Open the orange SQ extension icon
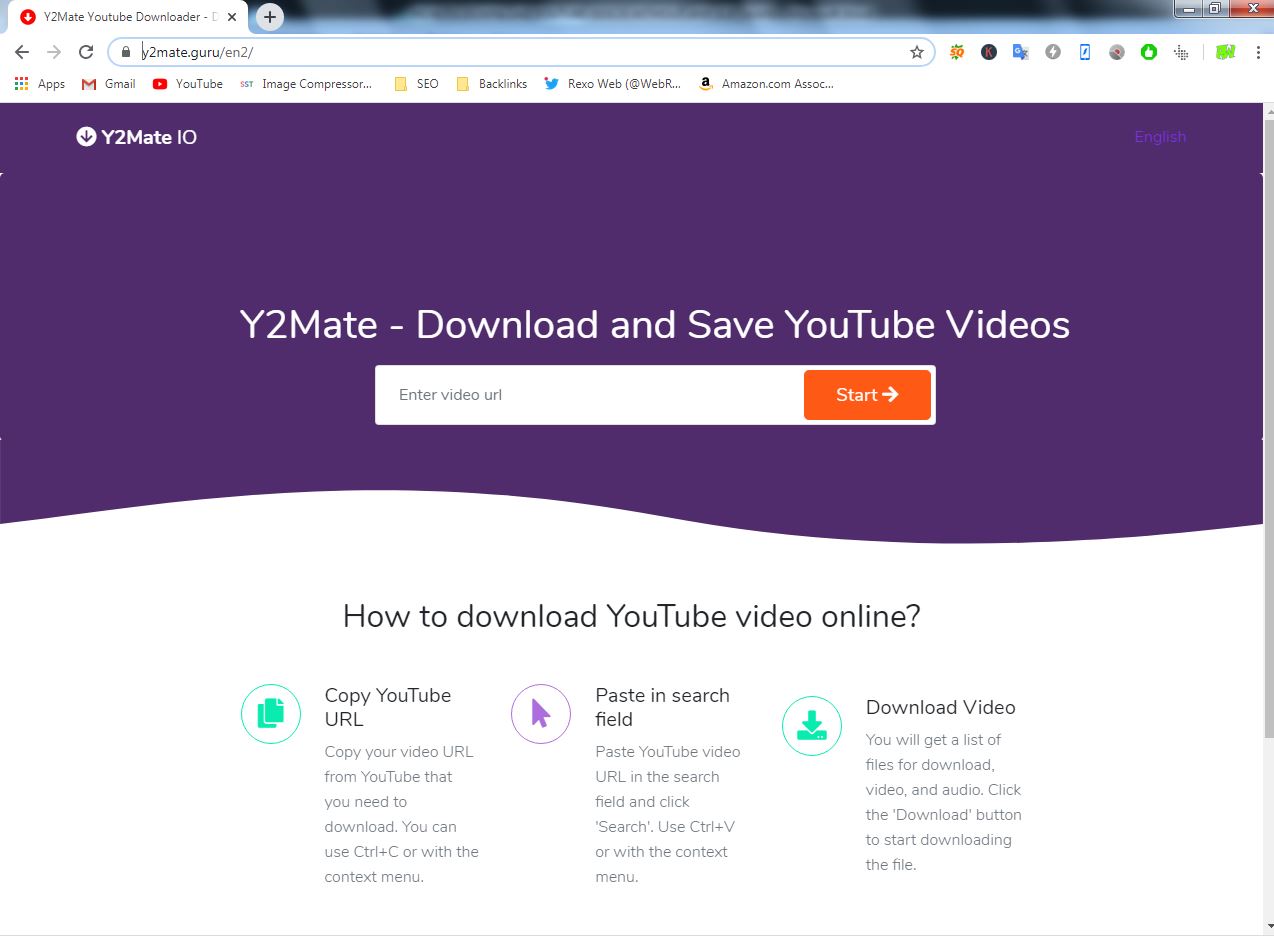The width and height of the screenshot is (1274, 937). pyautogui.click(x=957, y=52)
